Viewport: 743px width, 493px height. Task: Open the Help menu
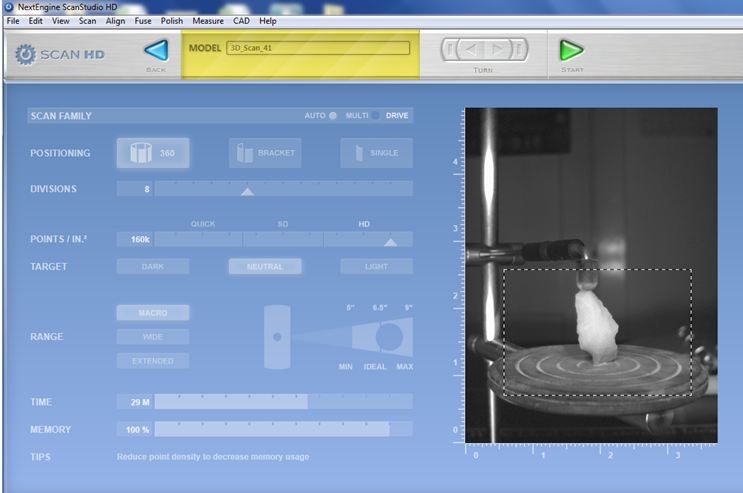pyautogui.click(x=268, y=21)
